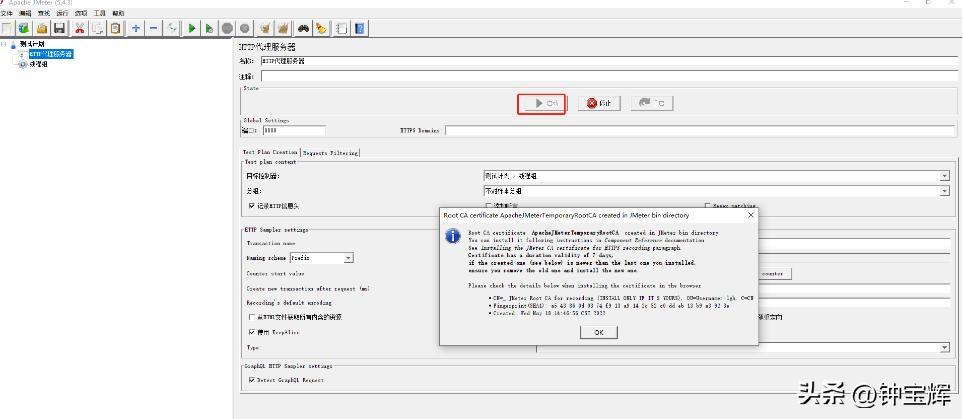Viewport: 964px width, 419px height.
Task: Click the dialog line "Certificate has a duration validity of 7 days"
Action: click(x=540, y=255)
